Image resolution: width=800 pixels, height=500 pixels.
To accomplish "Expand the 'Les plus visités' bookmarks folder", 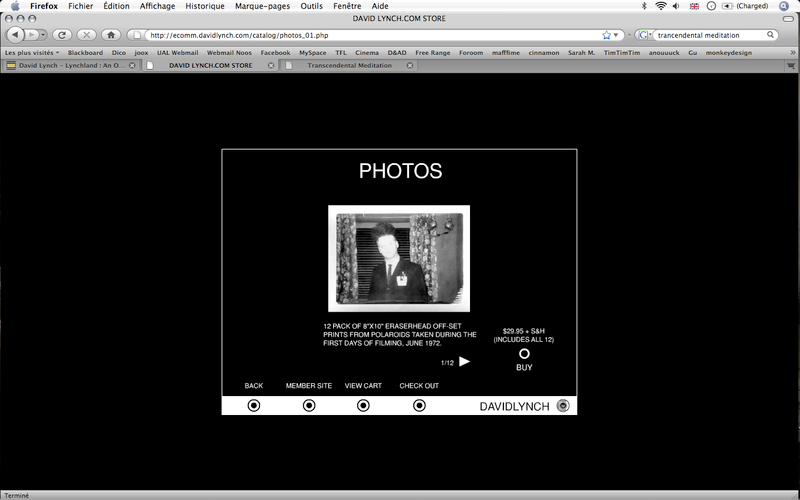I will click(32, 53).
